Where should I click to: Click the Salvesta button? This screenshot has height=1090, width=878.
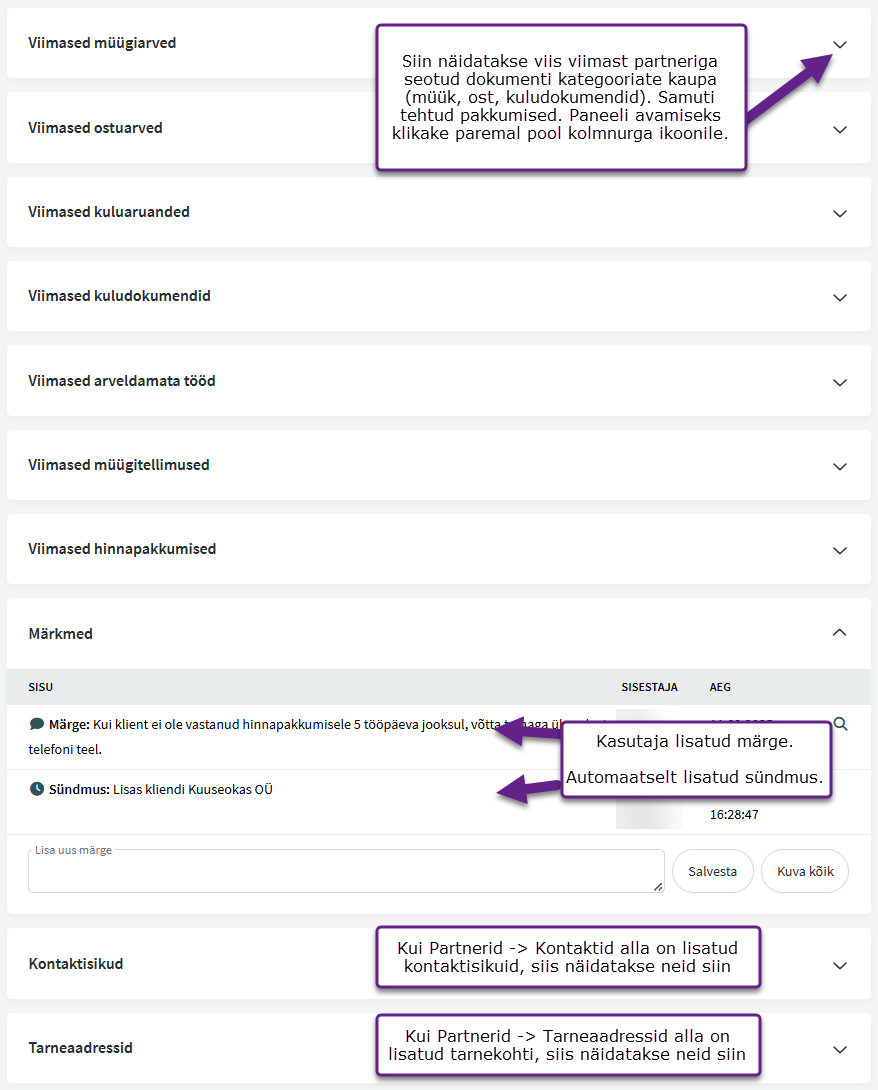tap(712, 871)
